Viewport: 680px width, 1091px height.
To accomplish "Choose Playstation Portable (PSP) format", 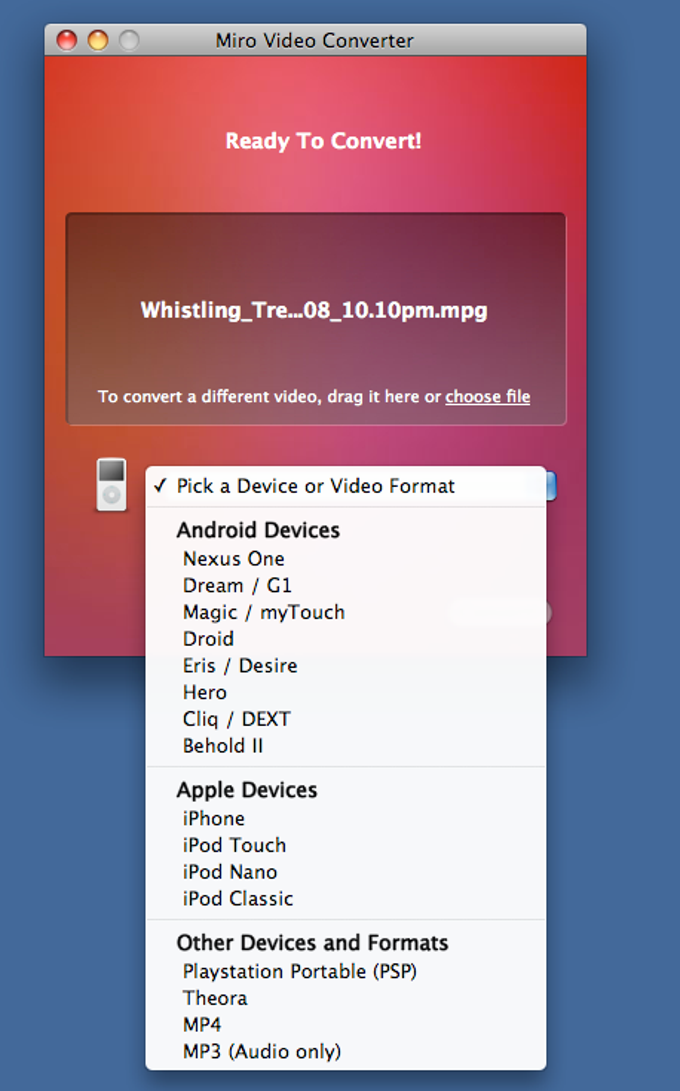I will tap(346, 971).
